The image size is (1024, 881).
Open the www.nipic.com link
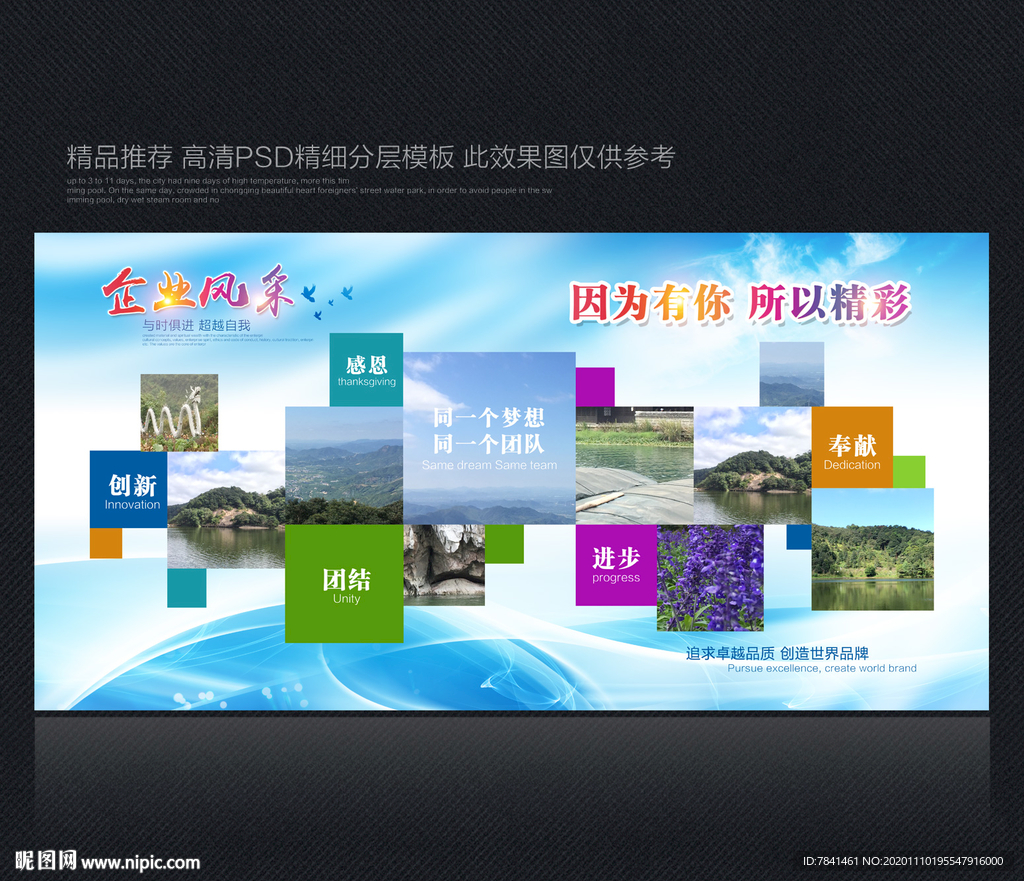[140, 863]
